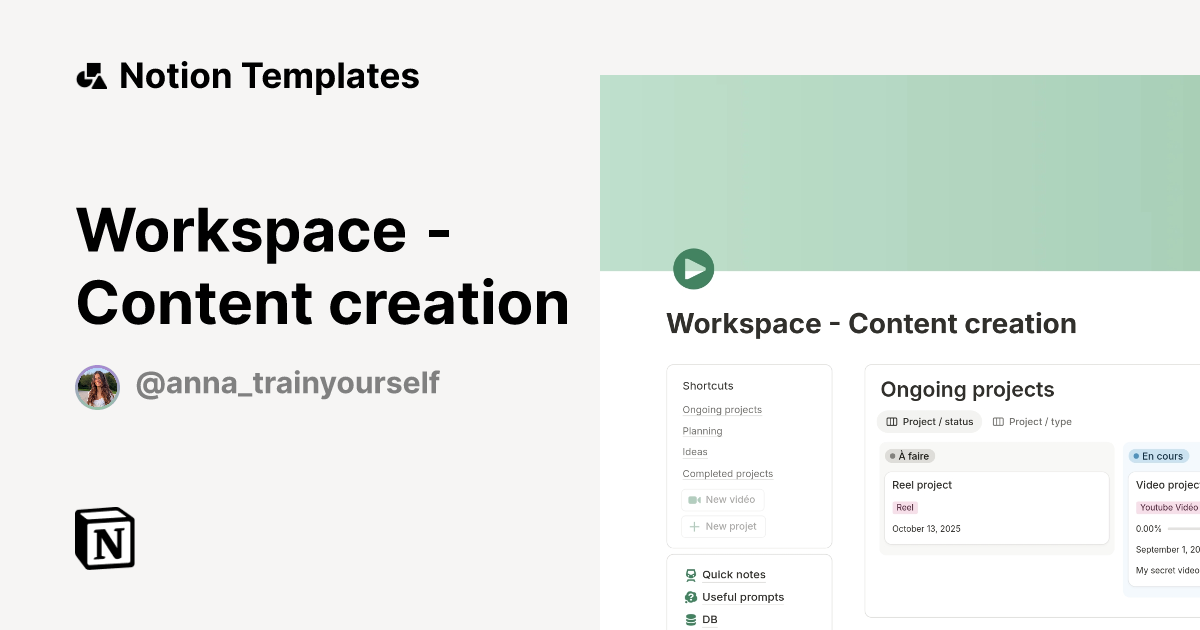The image size is (1200, 630).
Task: Click the monitor icon beside Quick notes
Action: [x=690, y=574]
